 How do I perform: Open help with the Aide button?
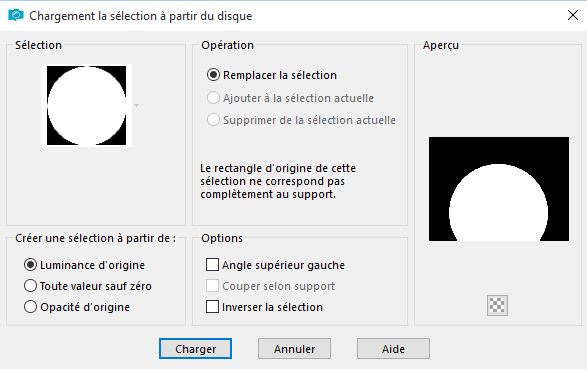click(393, 349)
